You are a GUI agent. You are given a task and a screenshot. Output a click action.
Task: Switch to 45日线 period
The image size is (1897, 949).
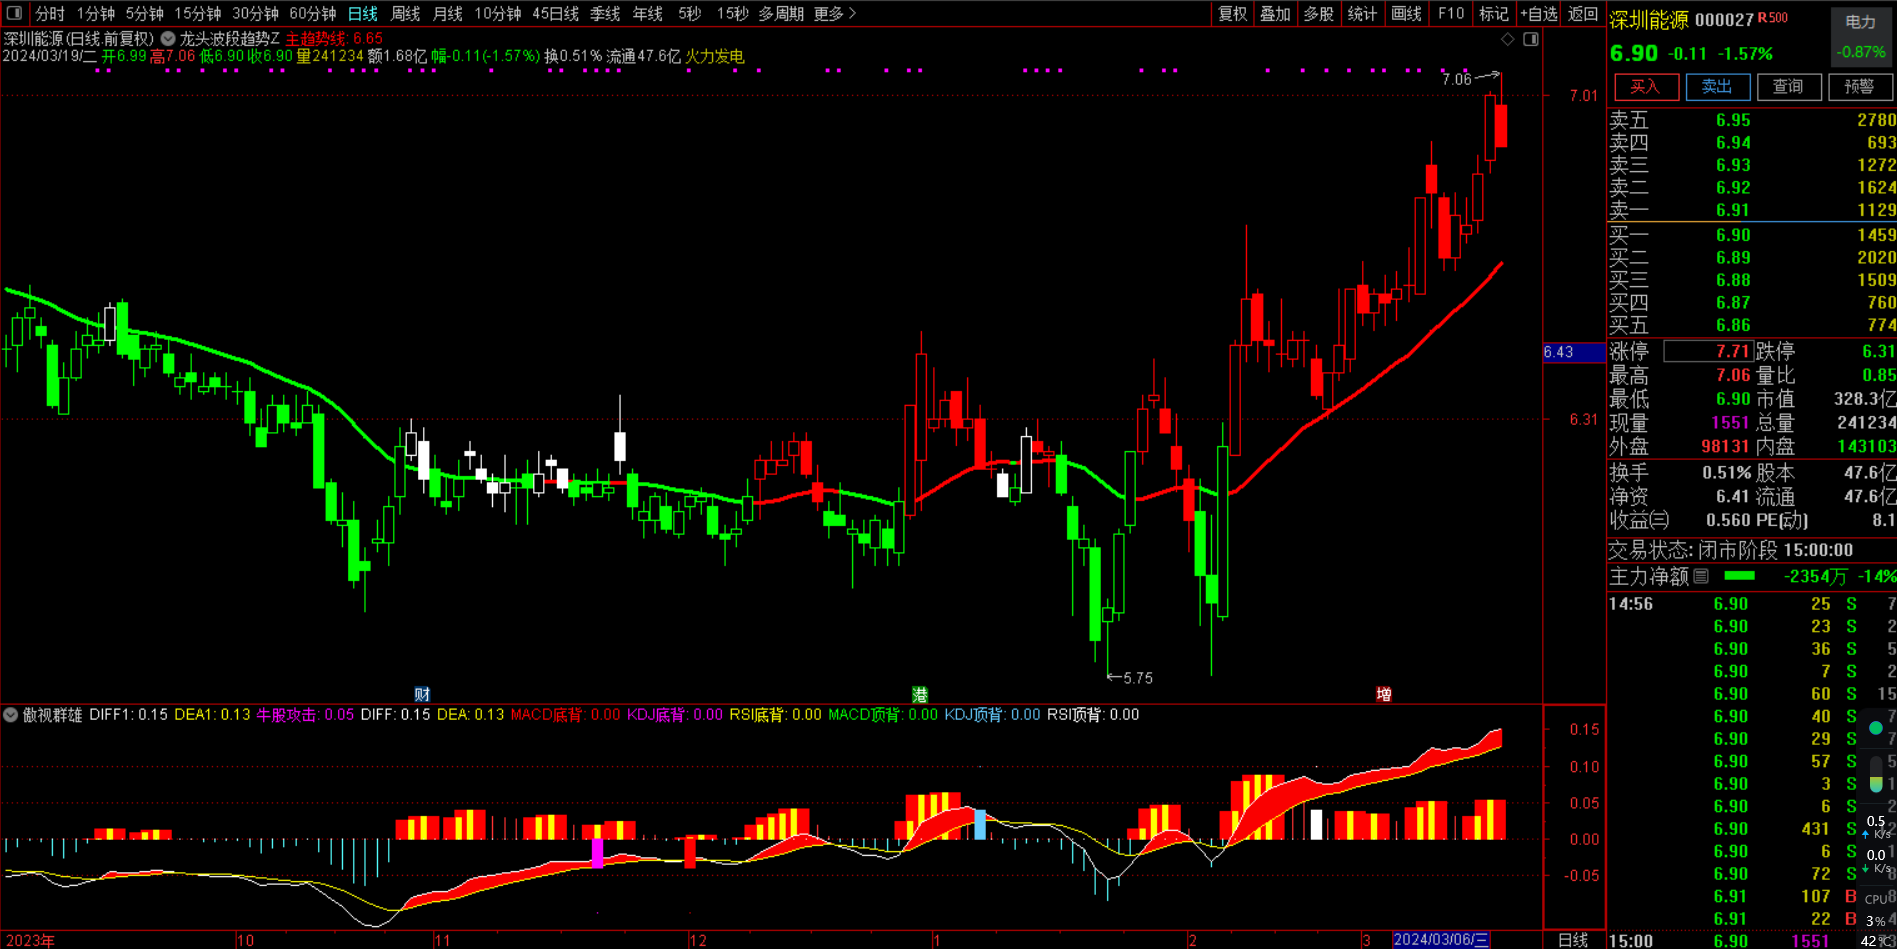[x=555, y=13]
